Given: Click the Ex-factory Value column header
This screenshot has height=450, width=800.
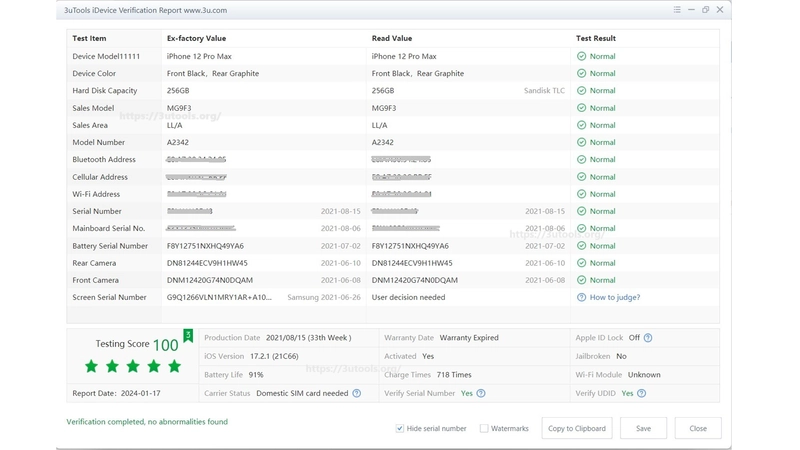Looking at the screenshot, I should (196, 38).
